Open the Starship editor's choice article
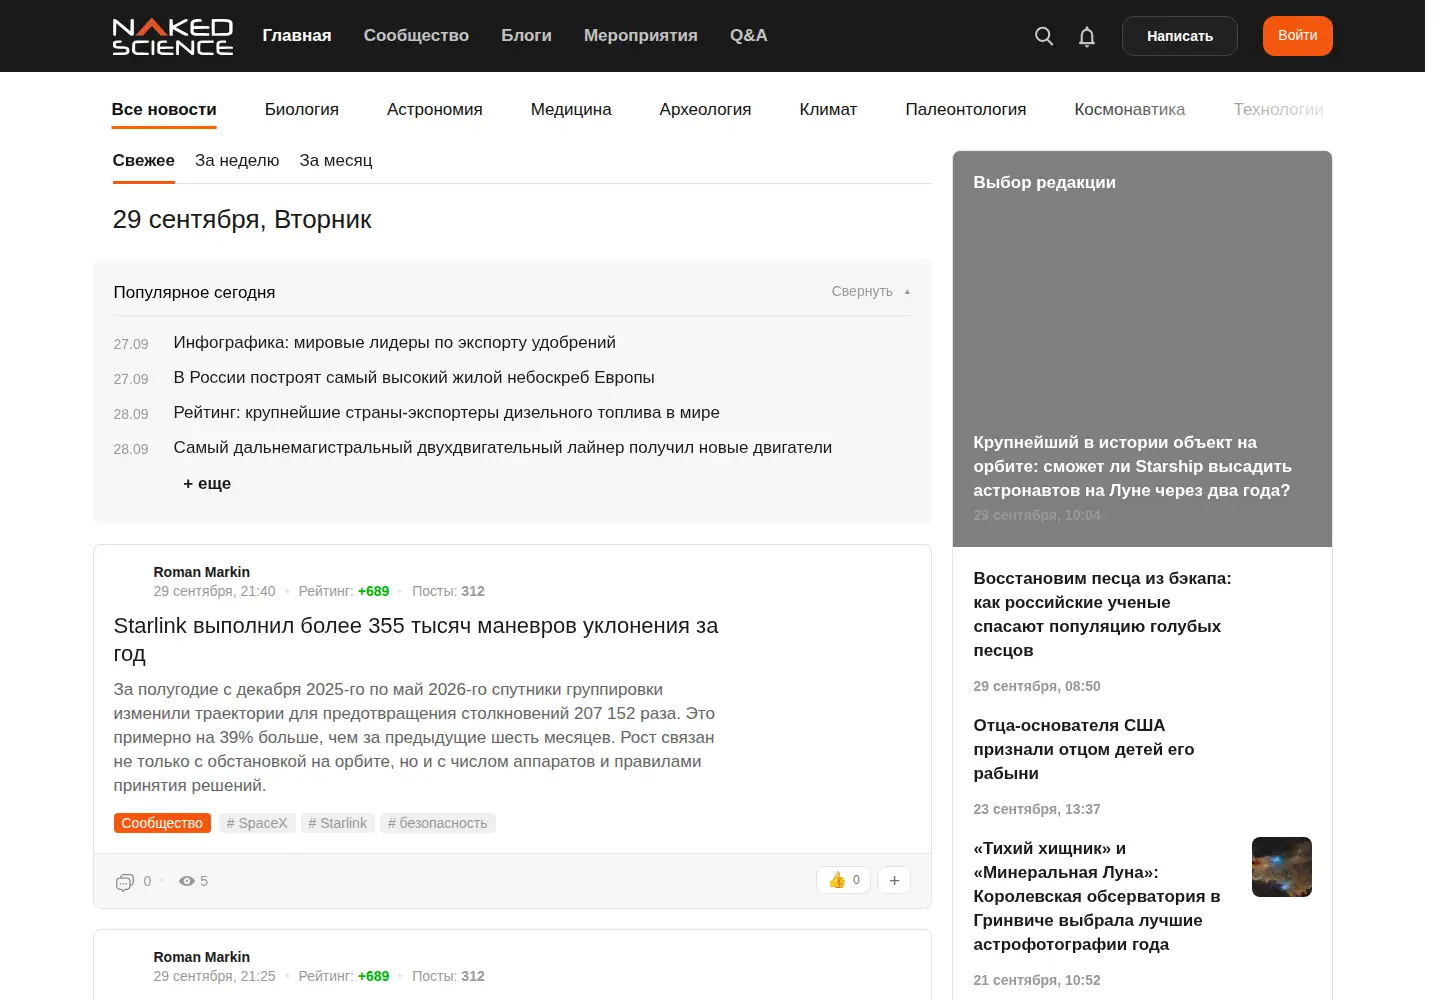 [x=1132, y=466]
